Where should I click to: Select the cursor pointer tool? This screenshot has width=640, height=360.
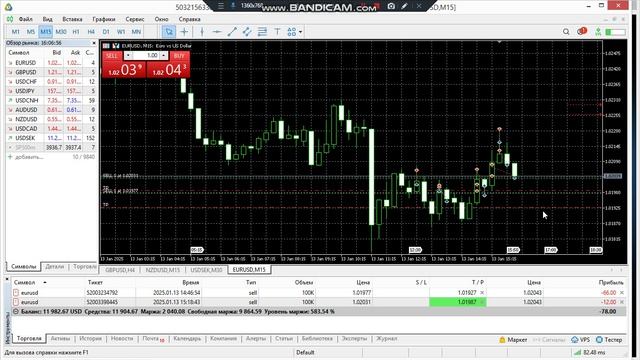click(x=169, y=32)
